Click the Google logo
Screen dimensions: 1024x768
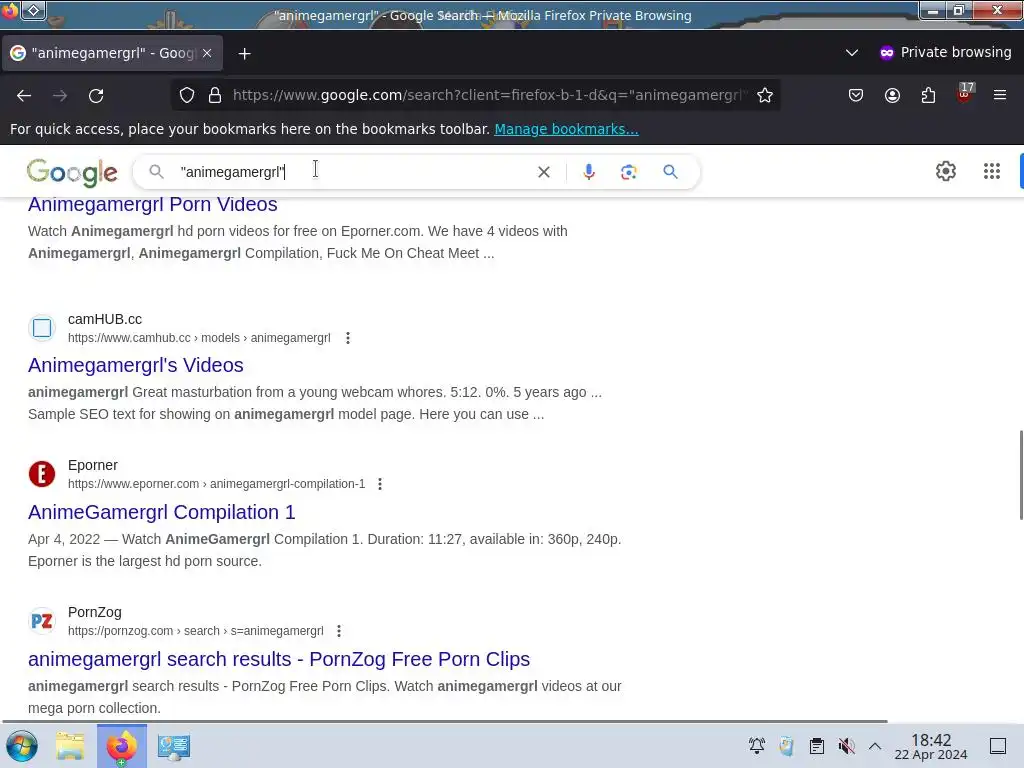coord(72,172)
